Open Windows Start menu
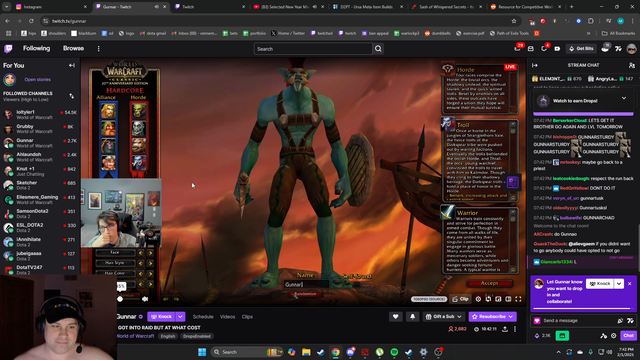The width and height of the screenshot is (640, 360). (202, 352)
